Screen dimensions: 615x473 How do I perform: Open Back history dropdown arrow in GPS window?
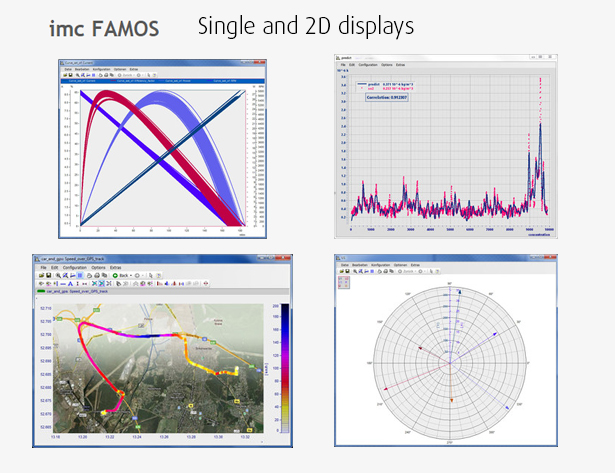click(131, 275)
